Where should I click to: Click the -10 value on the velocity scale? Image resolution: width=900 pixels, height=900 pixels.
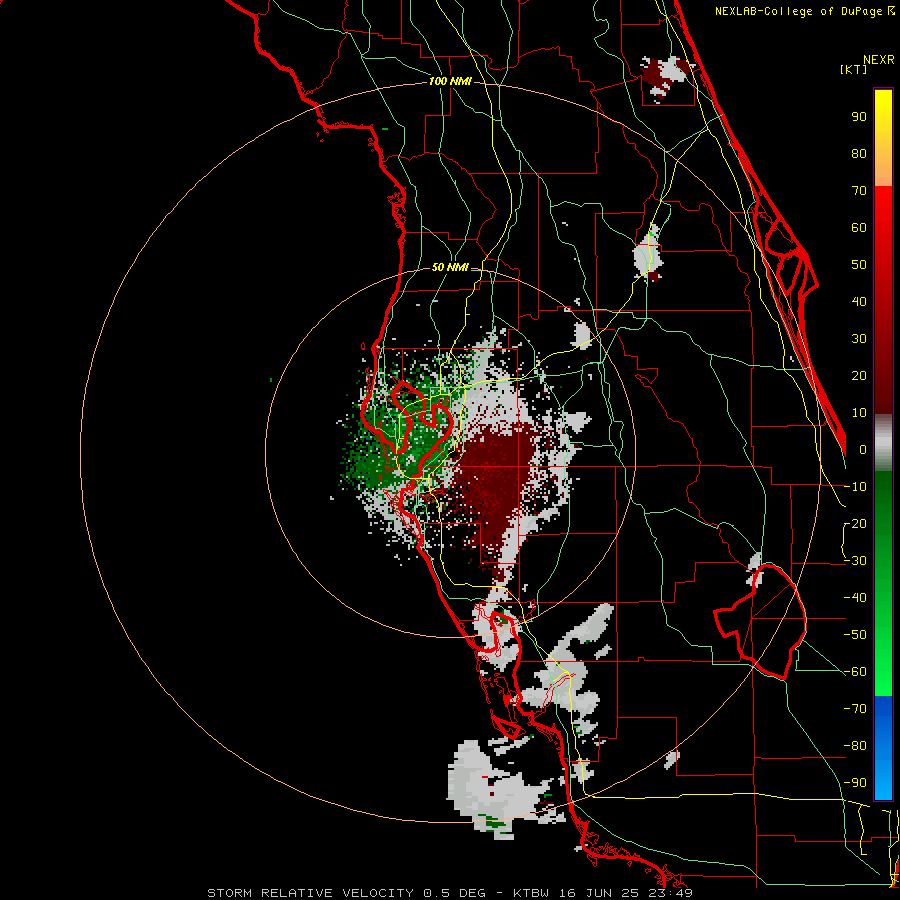point(855,486)
